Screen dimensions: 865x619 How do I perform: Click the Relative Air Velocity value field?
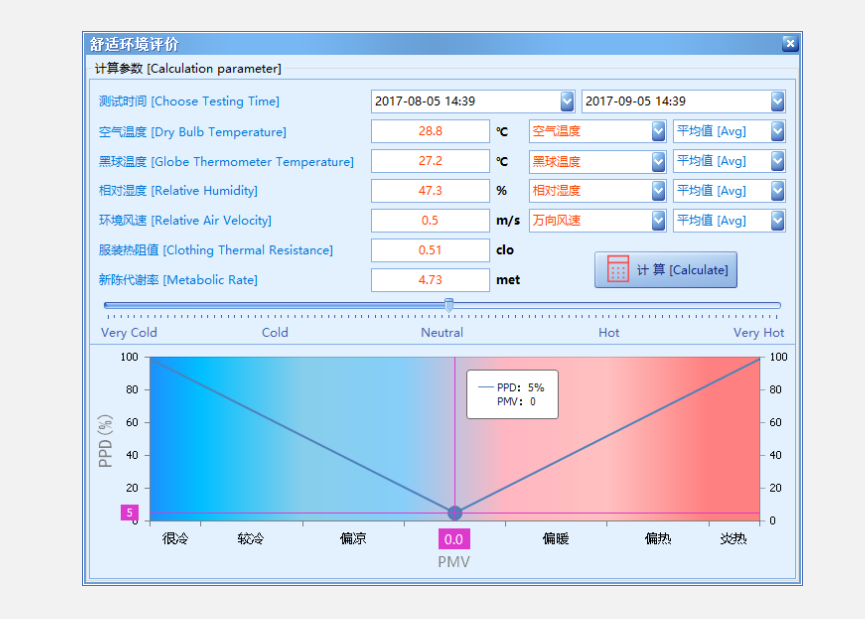click(x=430, y=220)
